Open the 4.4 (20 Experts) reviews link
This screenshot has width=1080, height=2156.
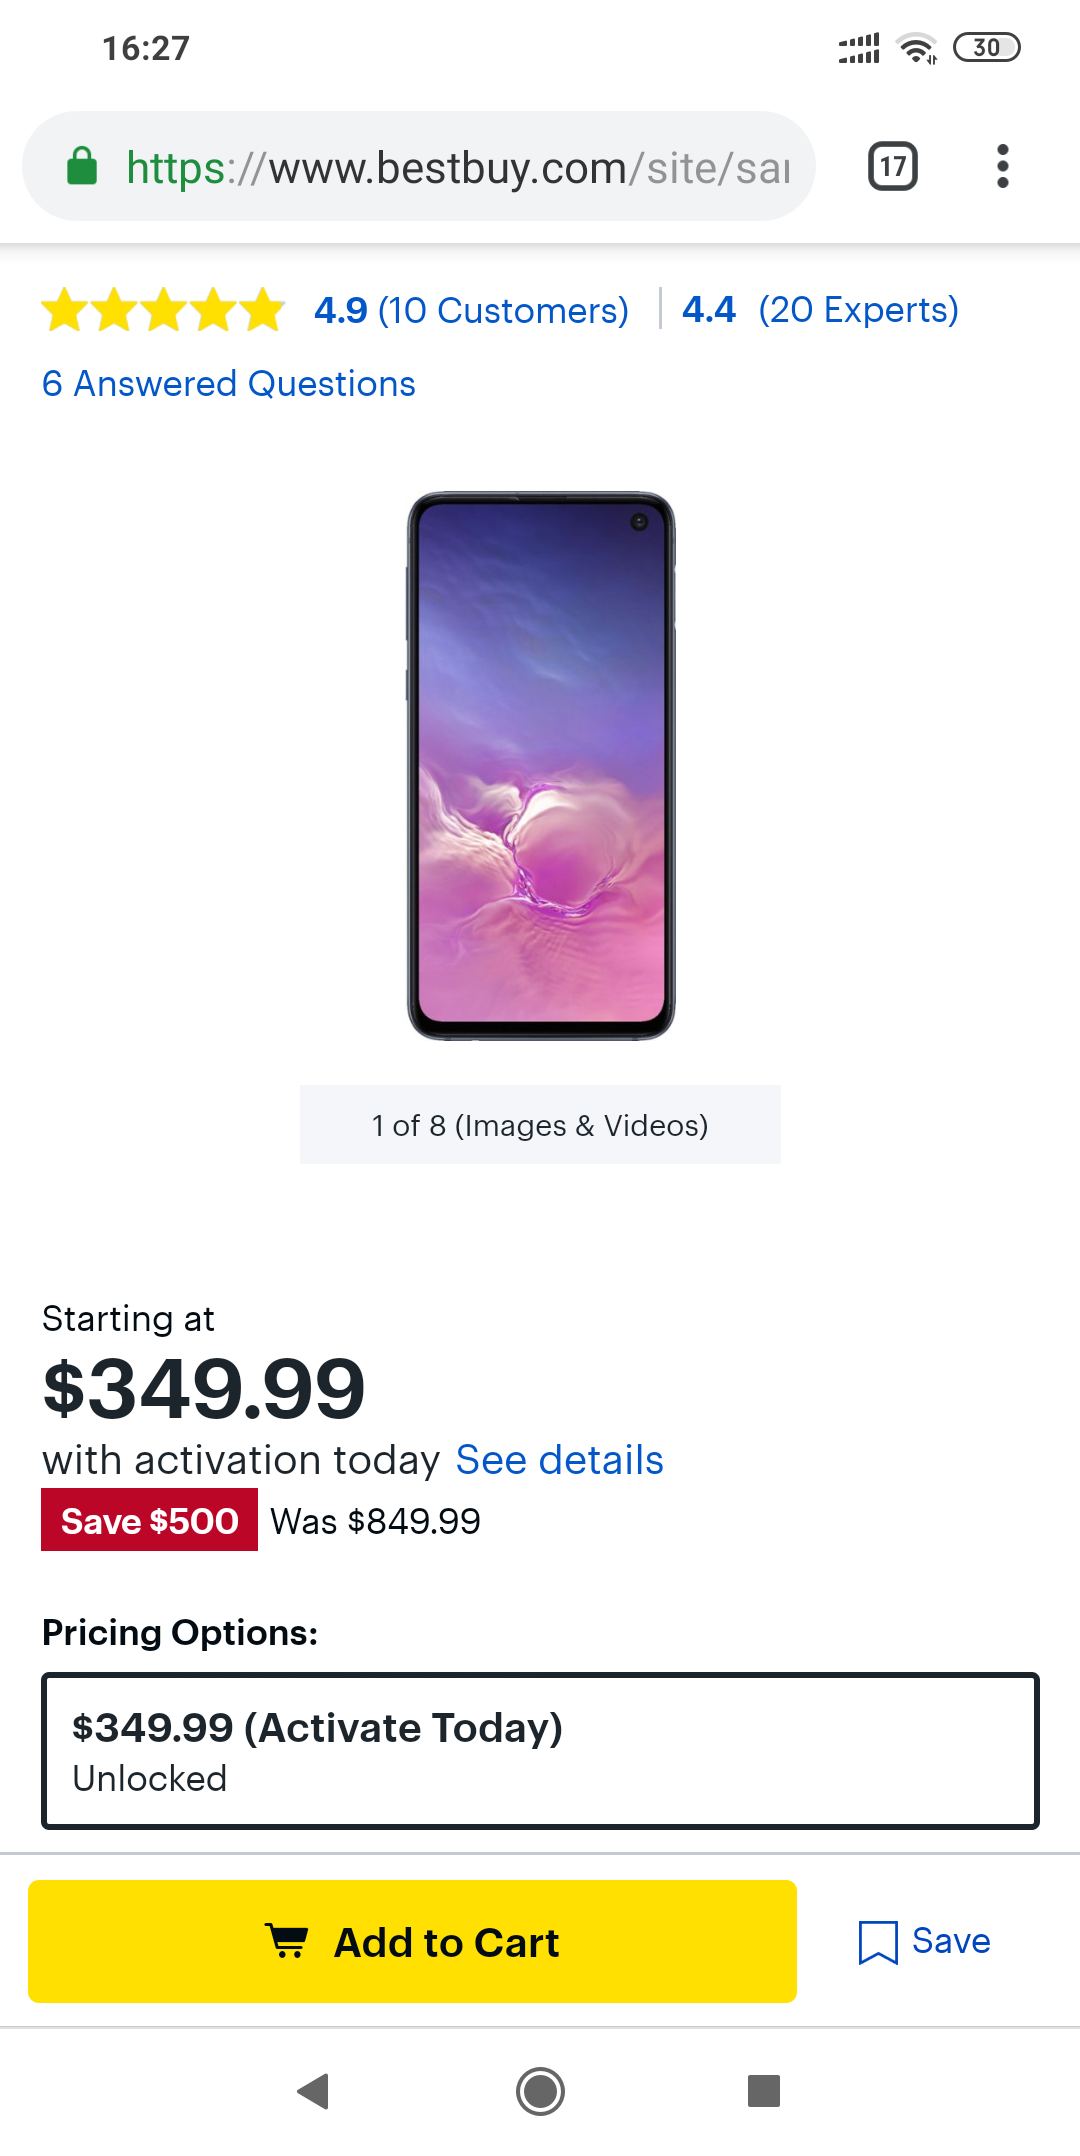tap(820, 310)
